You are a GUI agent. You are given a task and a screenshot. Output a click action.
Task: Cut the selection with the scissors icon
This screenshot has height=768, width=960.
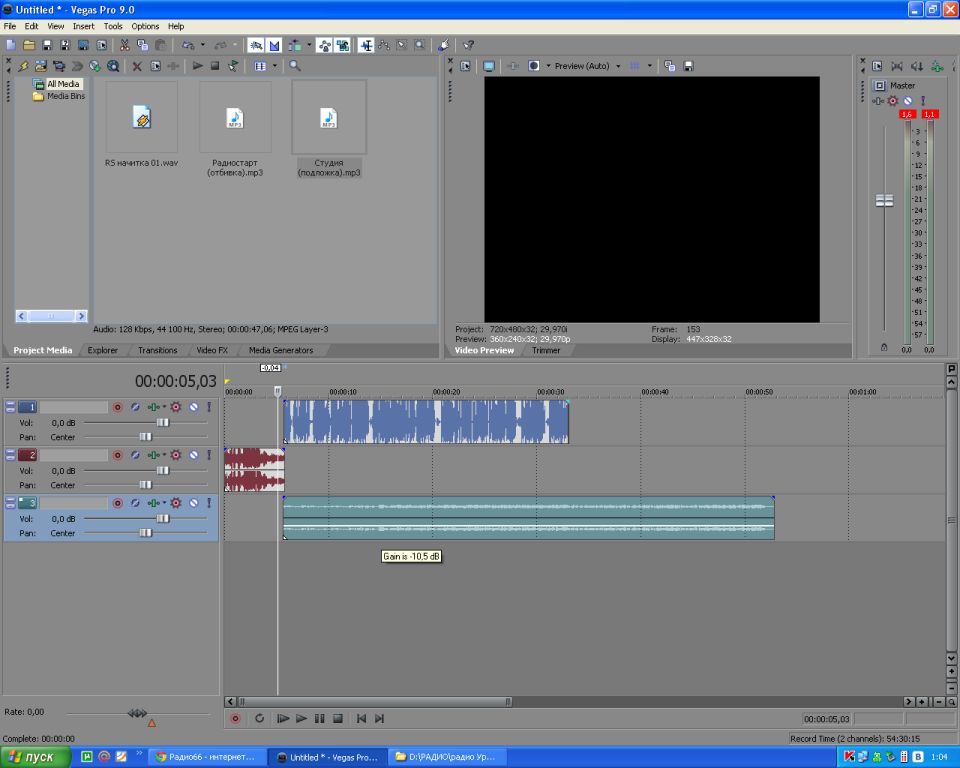point(124,45)
